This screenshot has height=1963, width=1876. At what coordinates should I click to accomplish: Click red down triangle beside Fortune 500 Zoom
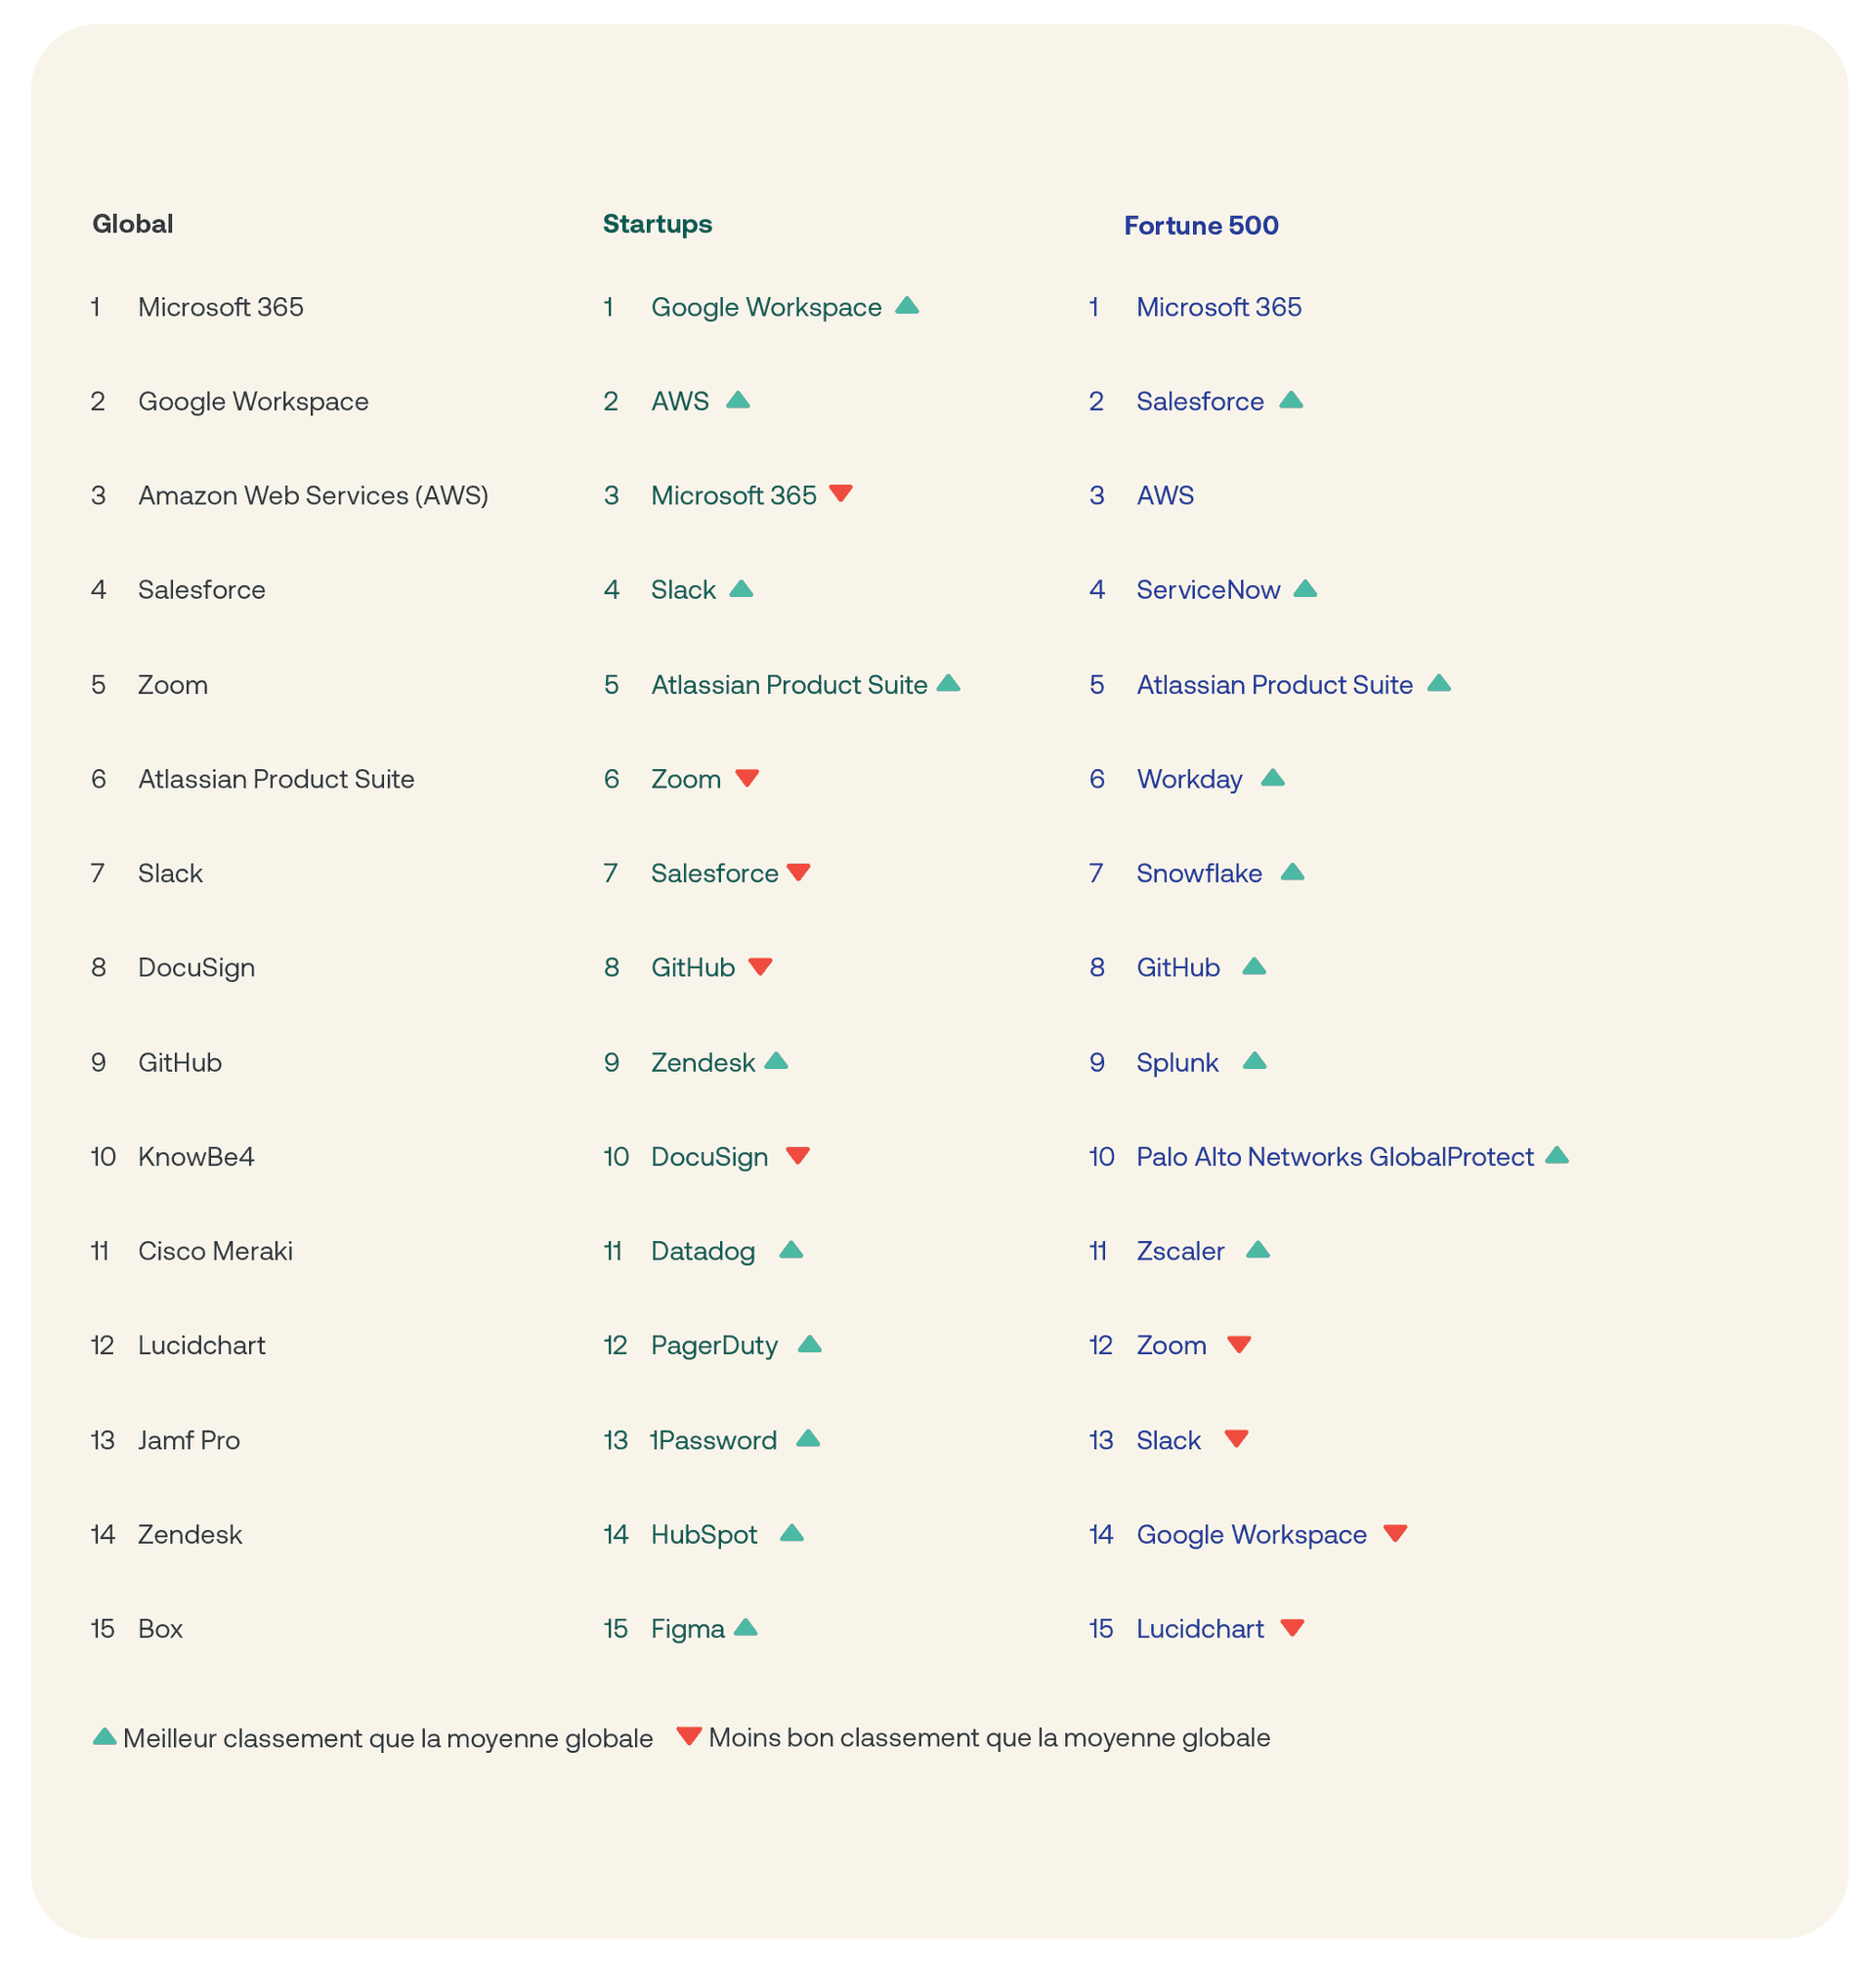1239,1344
